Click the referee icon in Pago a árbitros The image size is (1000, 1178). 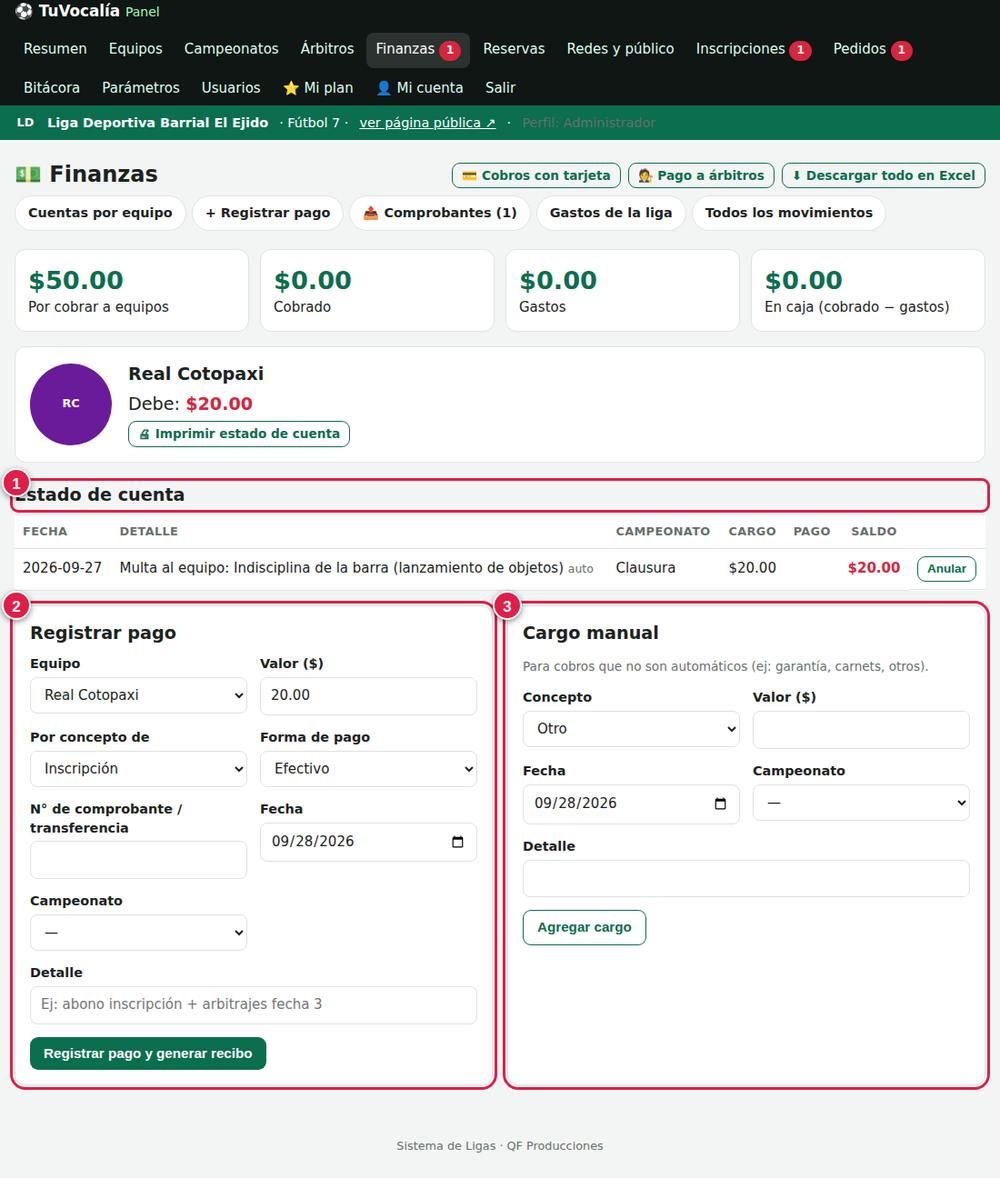pyautogui.click(x=645, y=176)
